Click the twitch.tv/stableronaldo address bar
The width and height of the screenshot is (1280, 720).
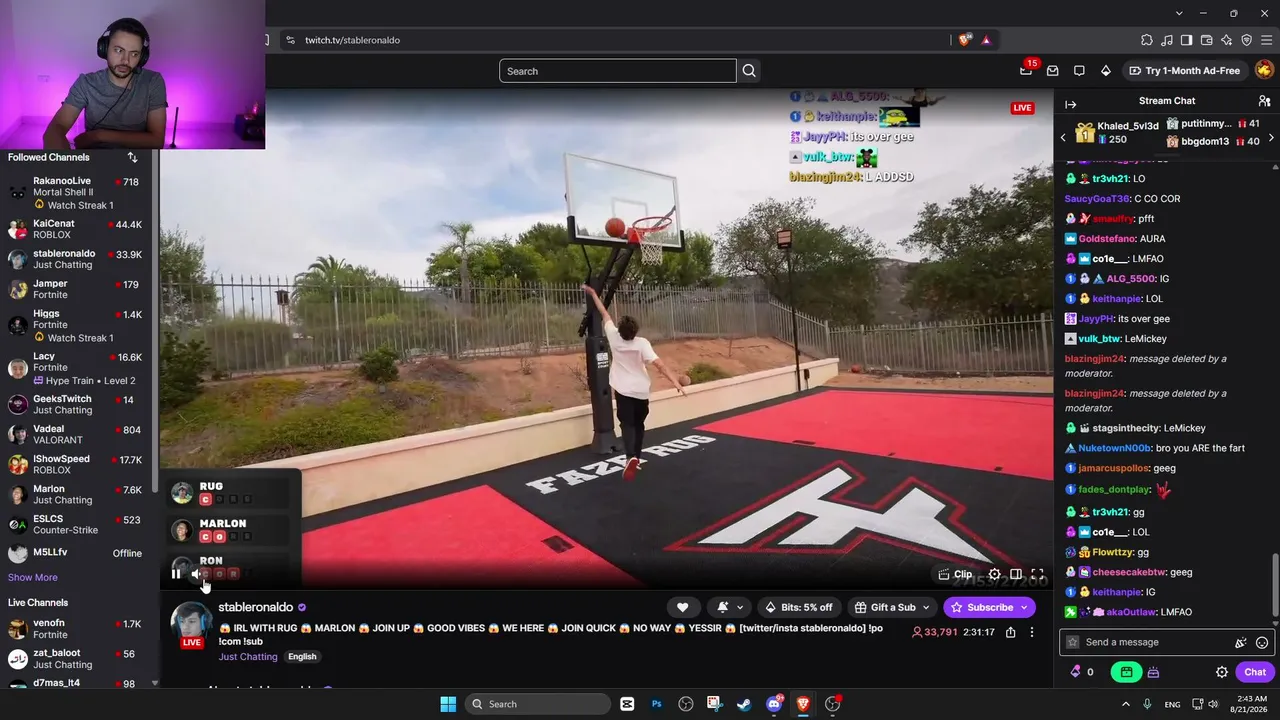tap(615, 40)
